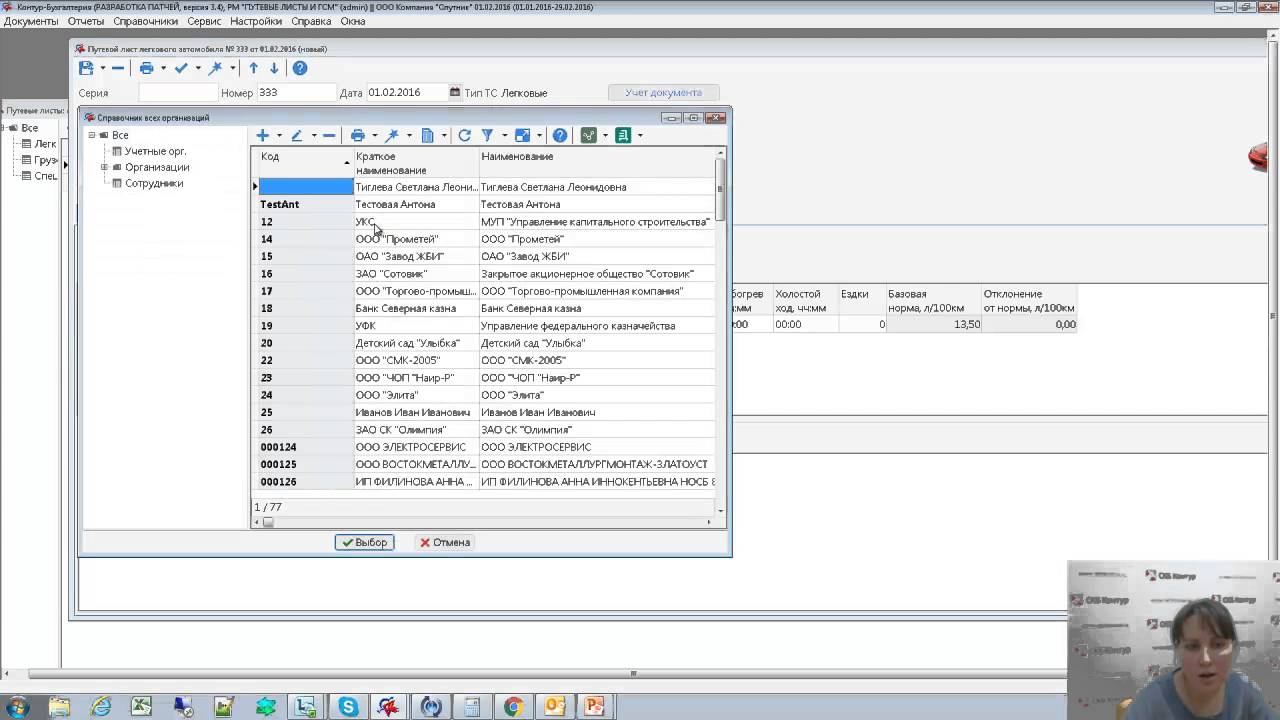Select the 'ООО "Прометей"' short name cell
This screenshot has width=1280, height=720.
point(416,239)
